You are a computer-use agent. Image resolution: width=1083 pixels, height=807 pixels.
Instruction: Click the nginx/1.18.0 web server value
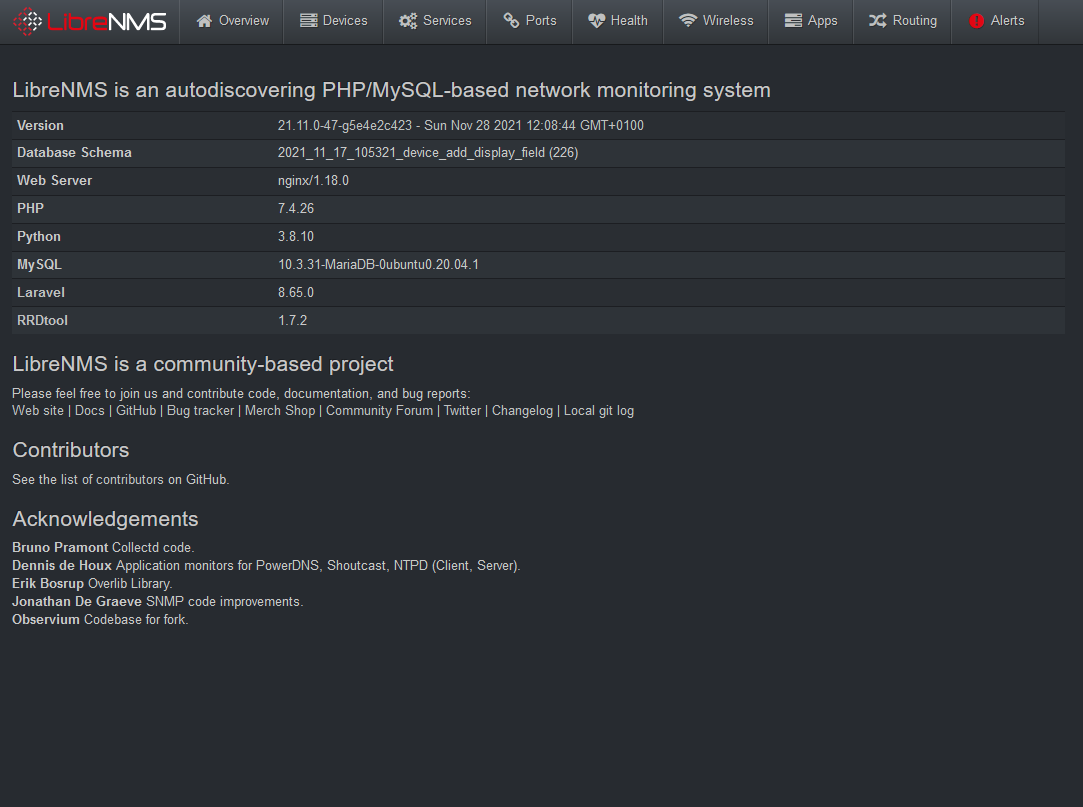point(314,180)
